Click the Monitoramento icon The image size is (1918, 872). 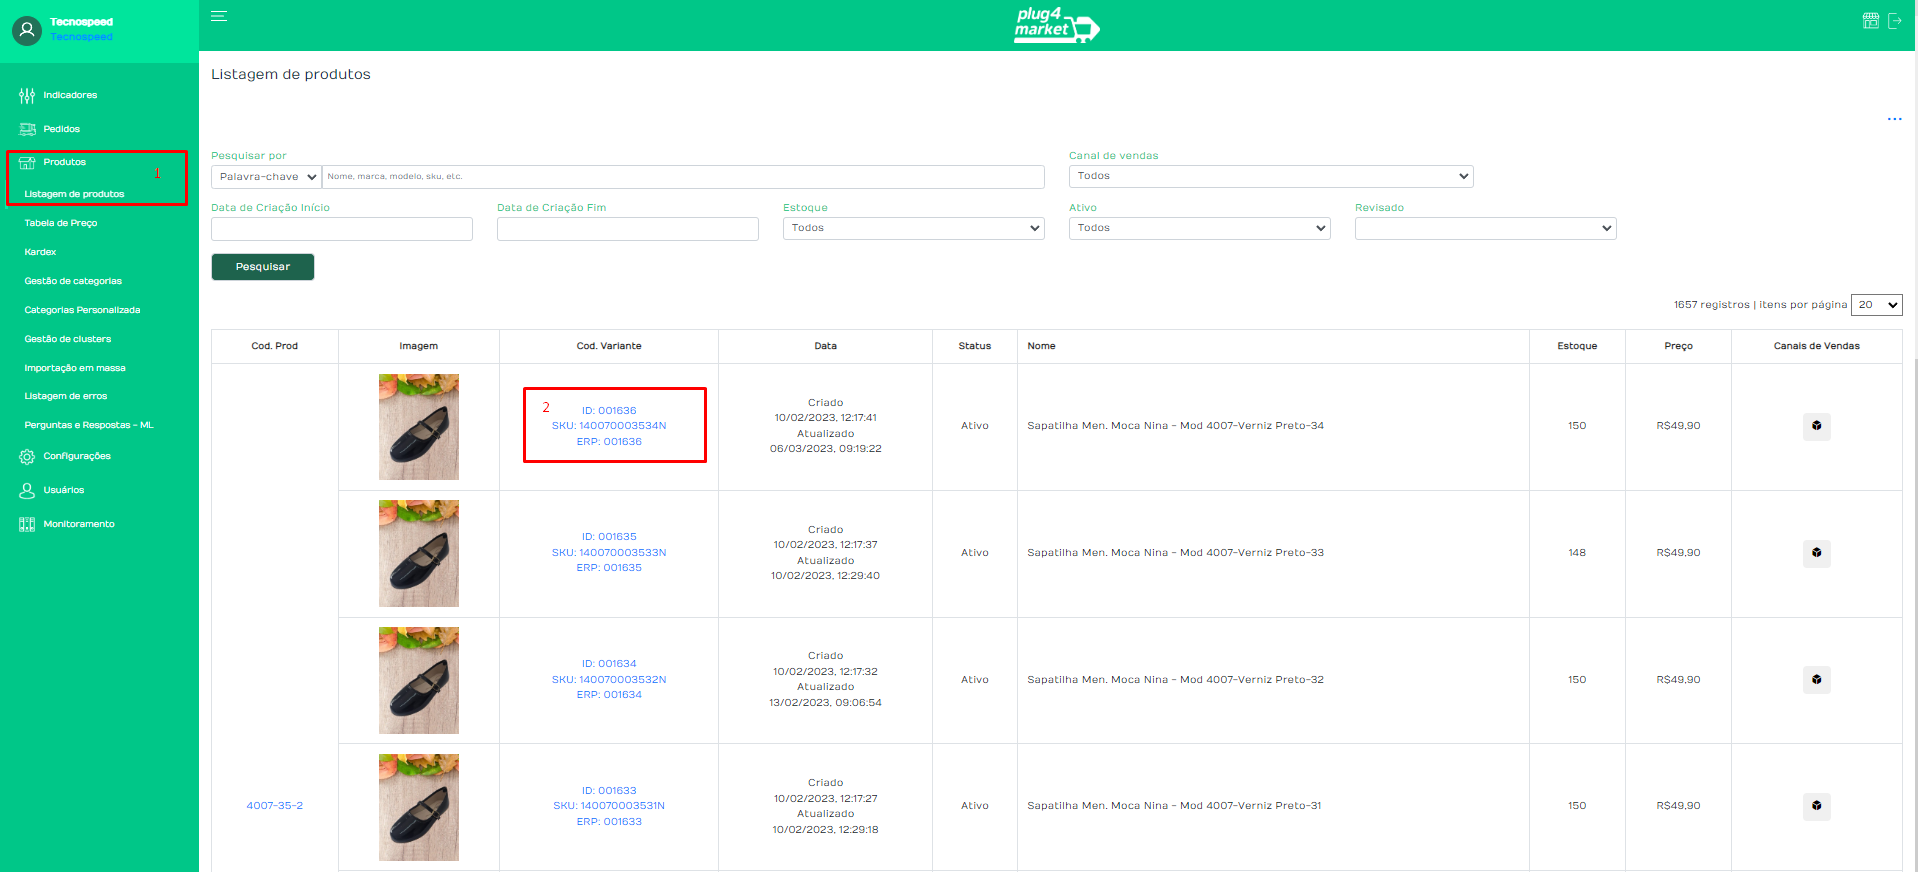pyautogui.click(x=27, y=524)
